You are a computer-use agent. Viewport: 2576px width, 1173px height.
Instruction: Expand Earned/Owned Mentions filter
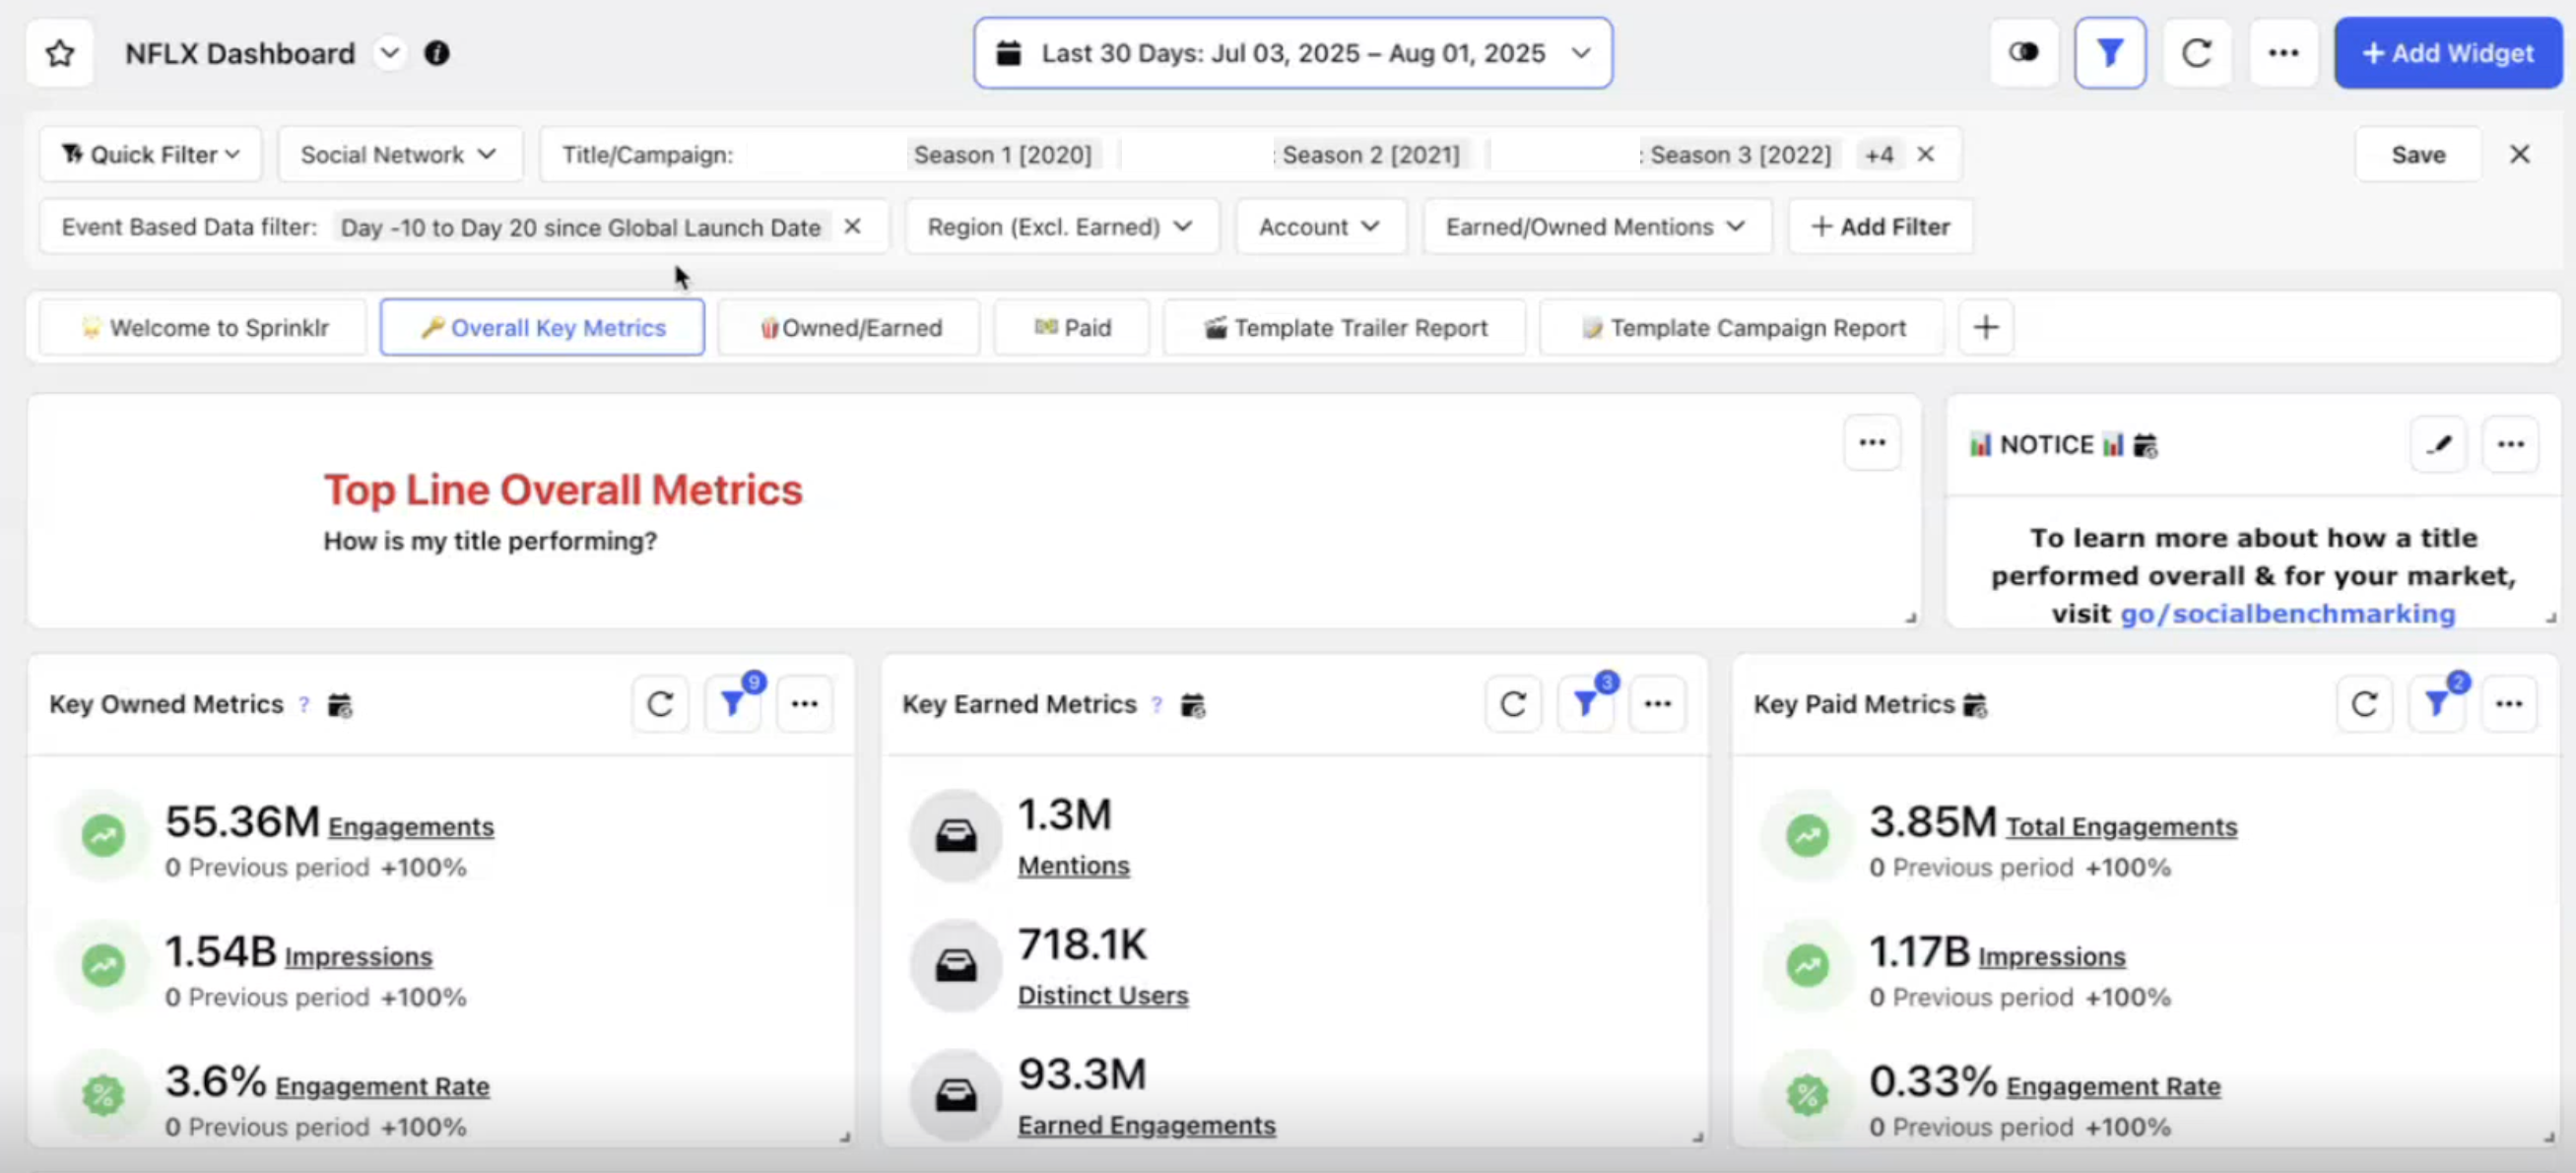pyautogui.click(x=1596, y=227)
